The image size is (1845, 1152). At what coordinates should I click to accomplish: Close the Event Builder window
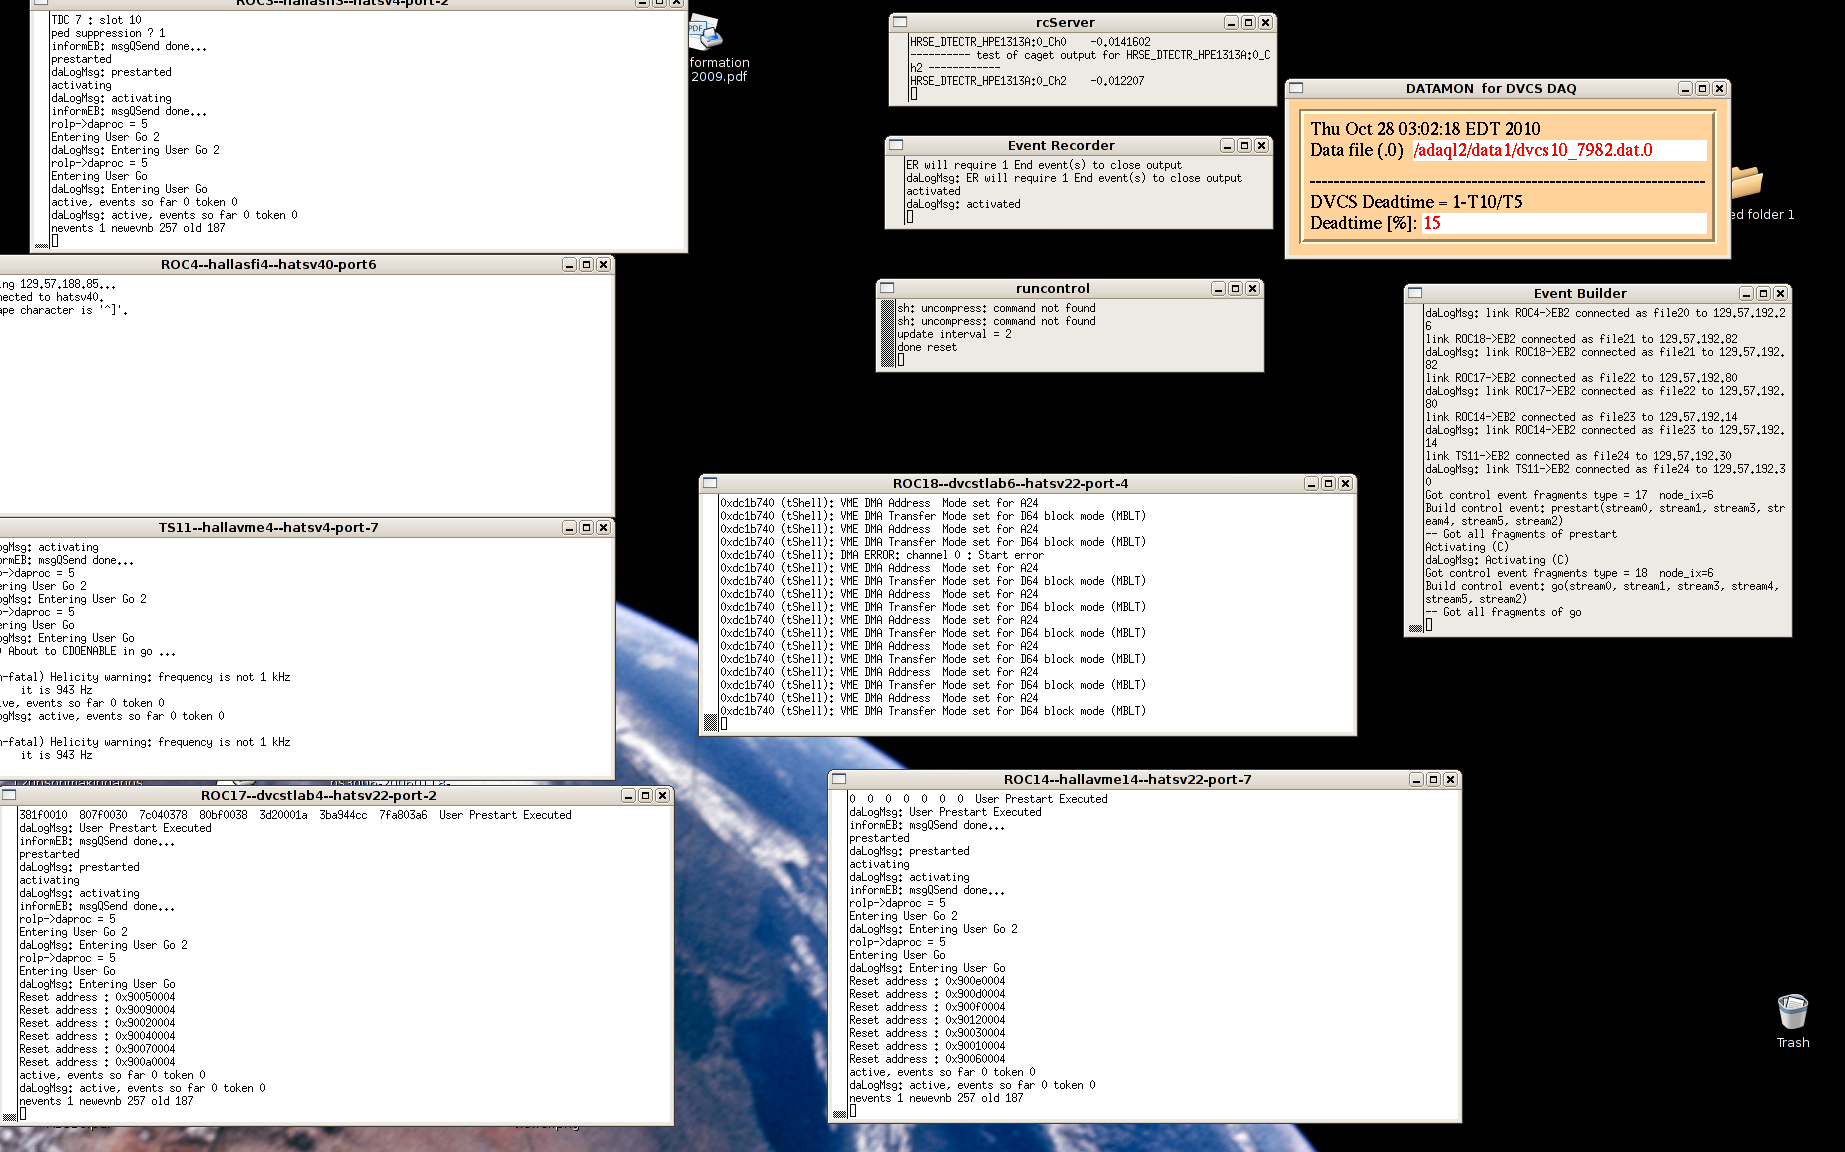pos(1780,293)
